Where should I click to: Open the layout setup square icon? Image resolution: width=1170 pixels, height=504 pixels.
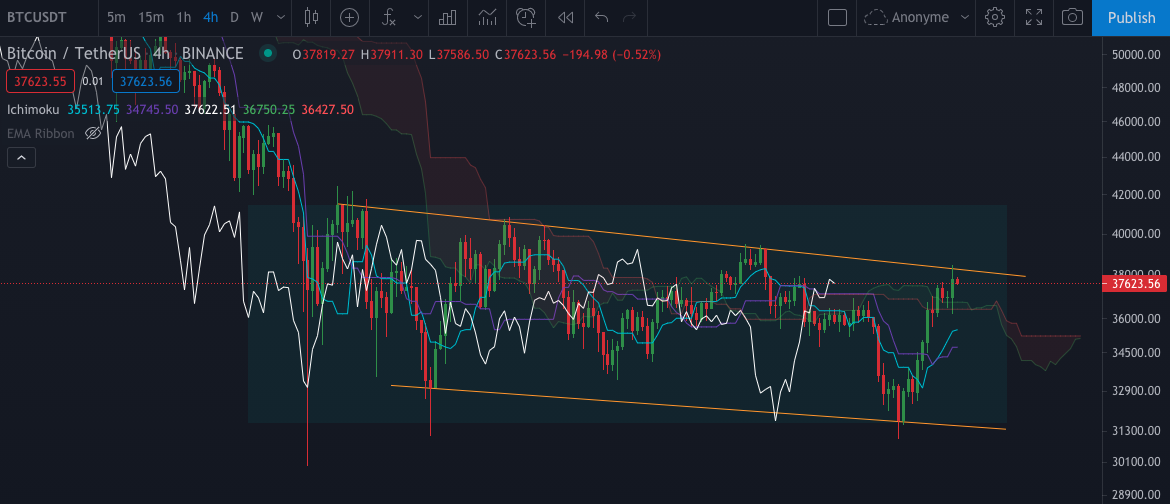pos(837,17)
